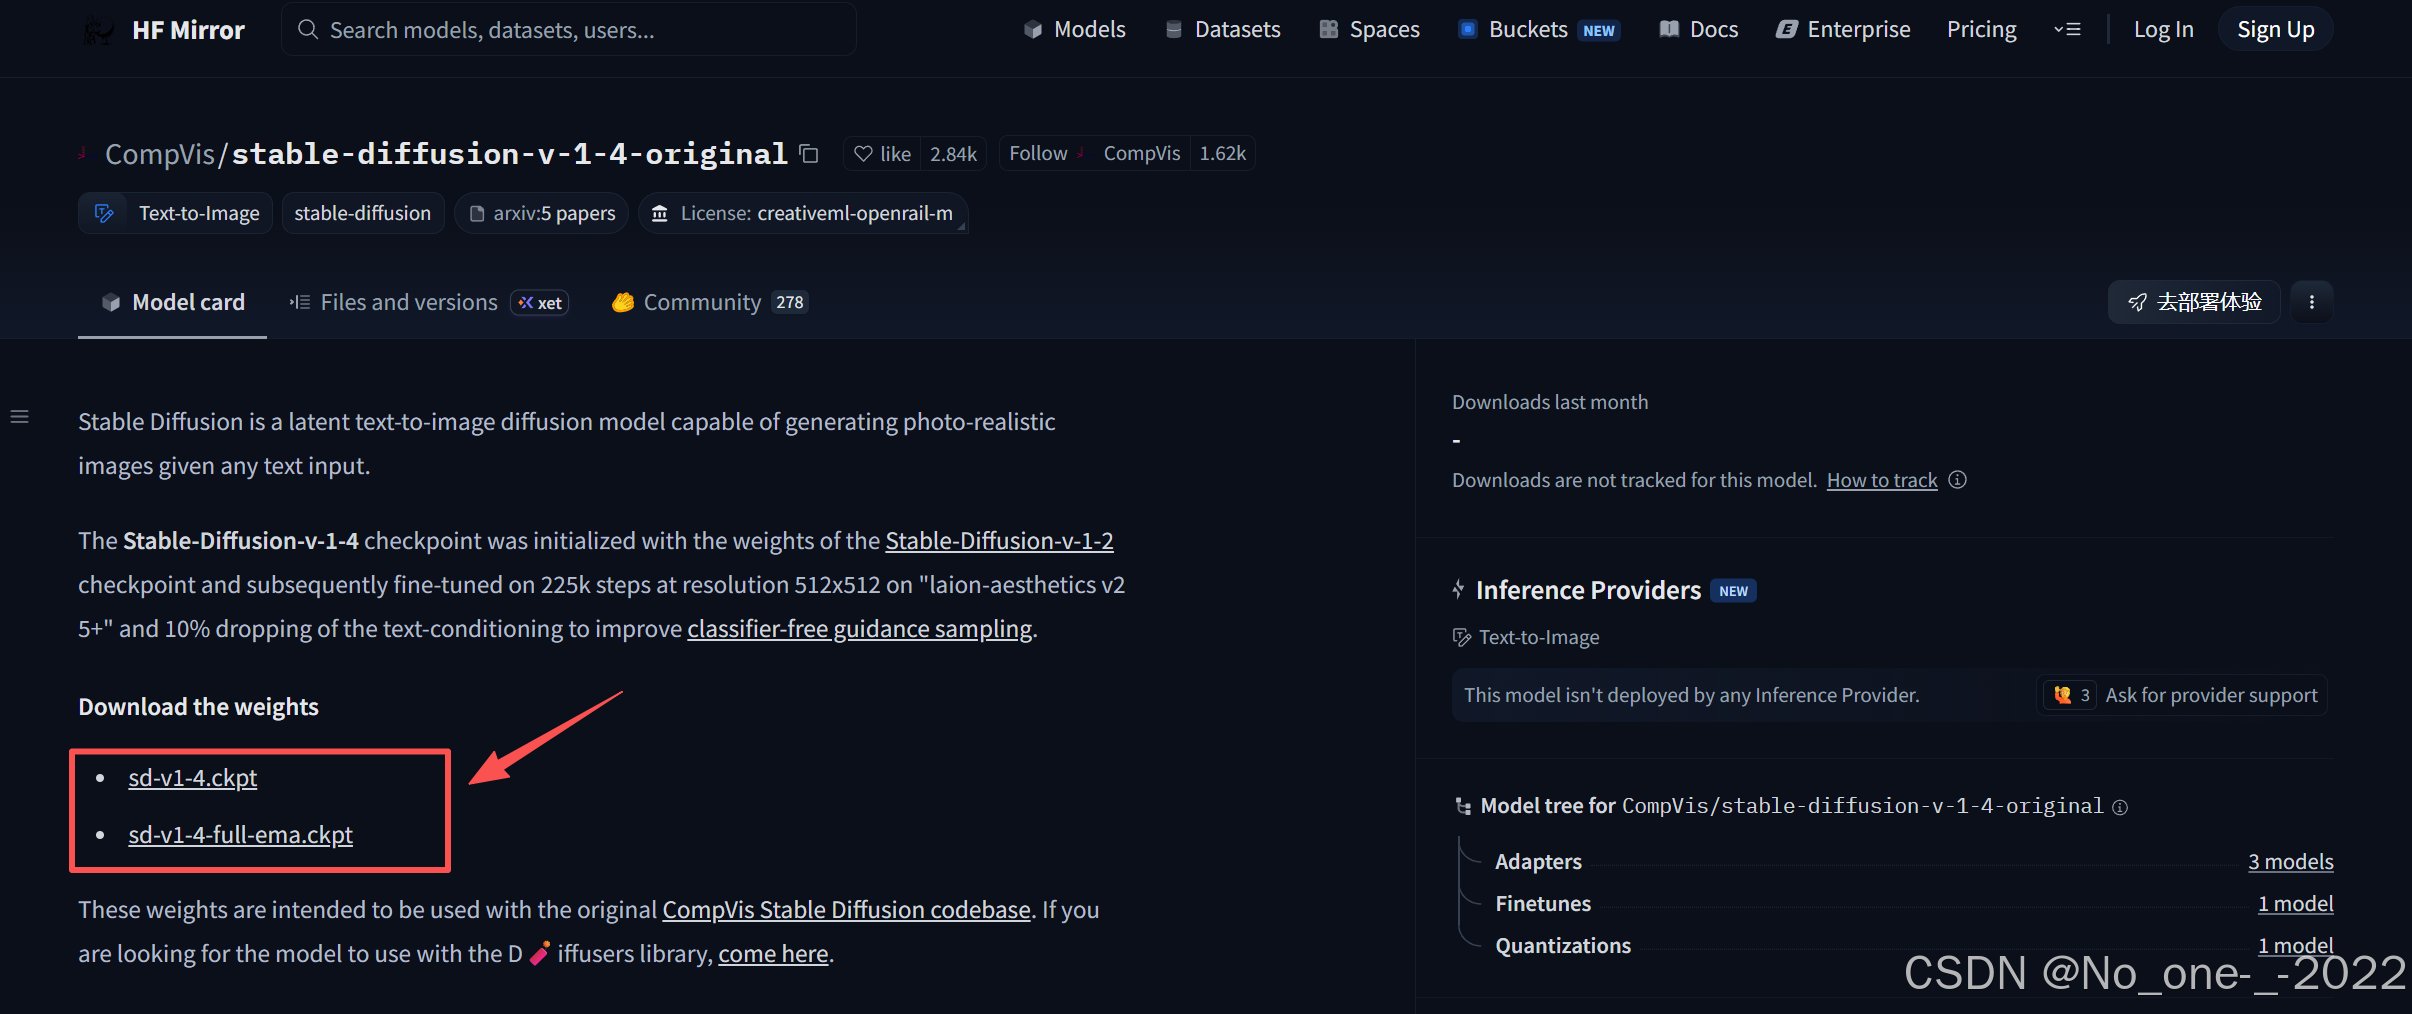Switch to Files and versions tab
The height and width of the screenshot is (1014, 2412).
pos(428,302)
